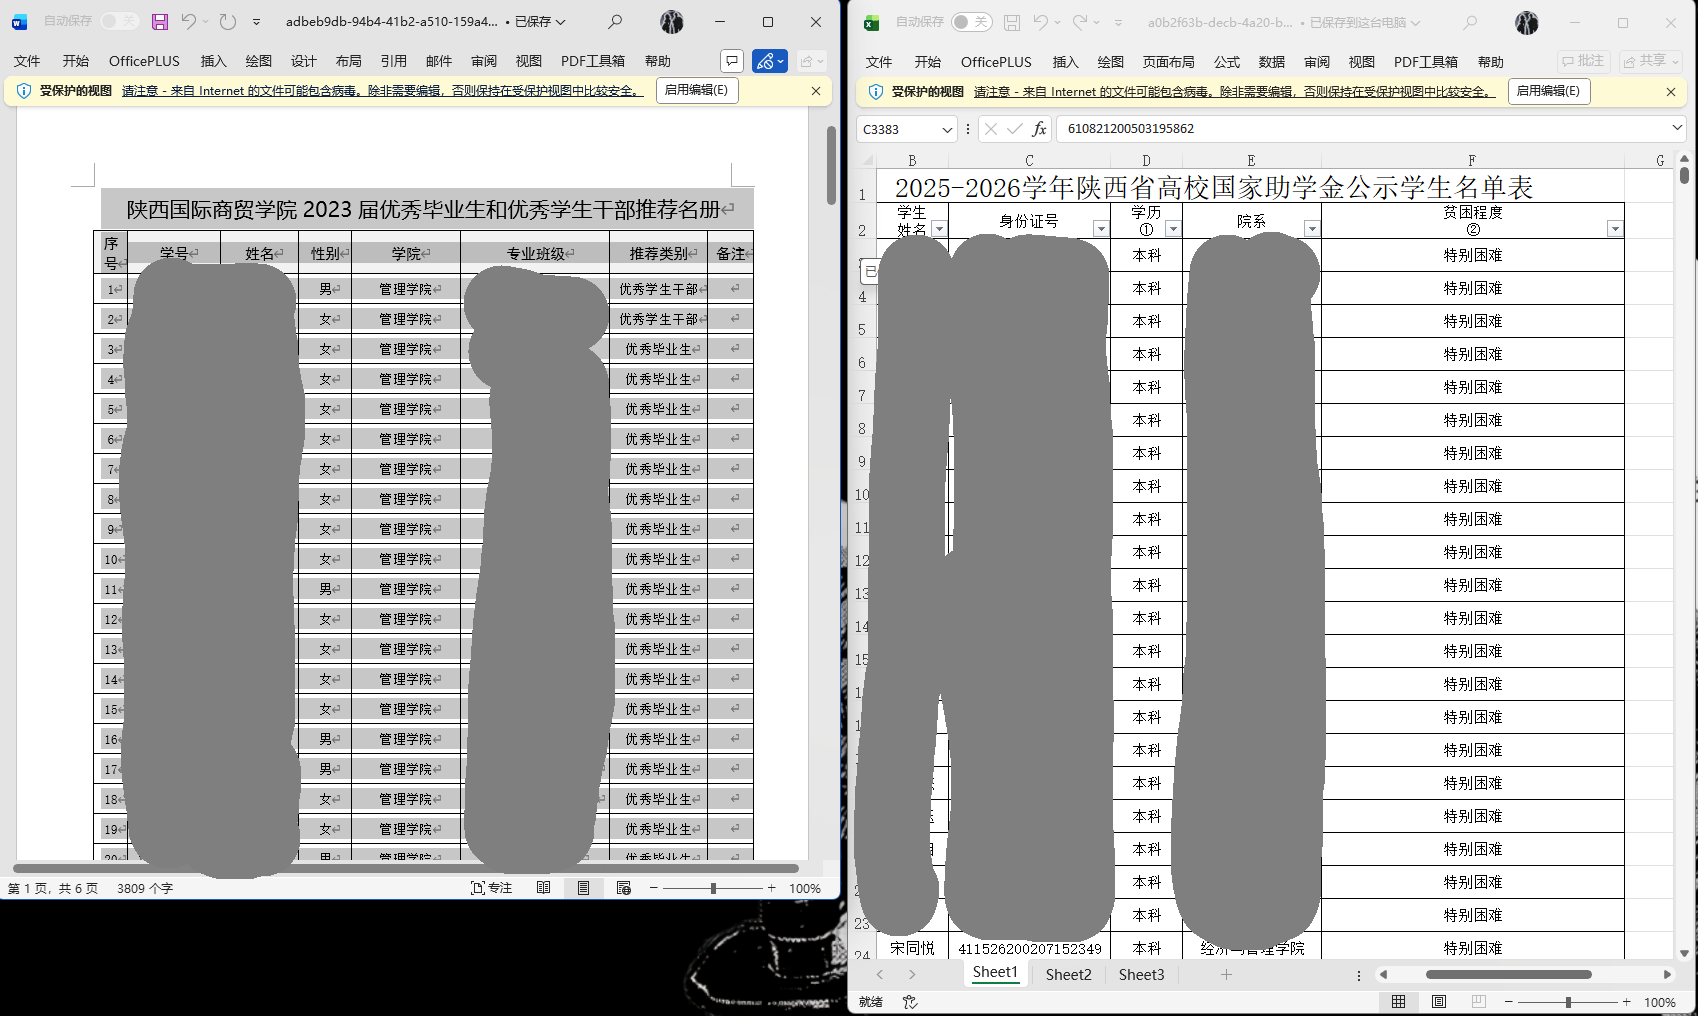1698x1016 pixels.
Task: Open 身份证号 column filter dropdown
Action: click(x=1100, y=229)
